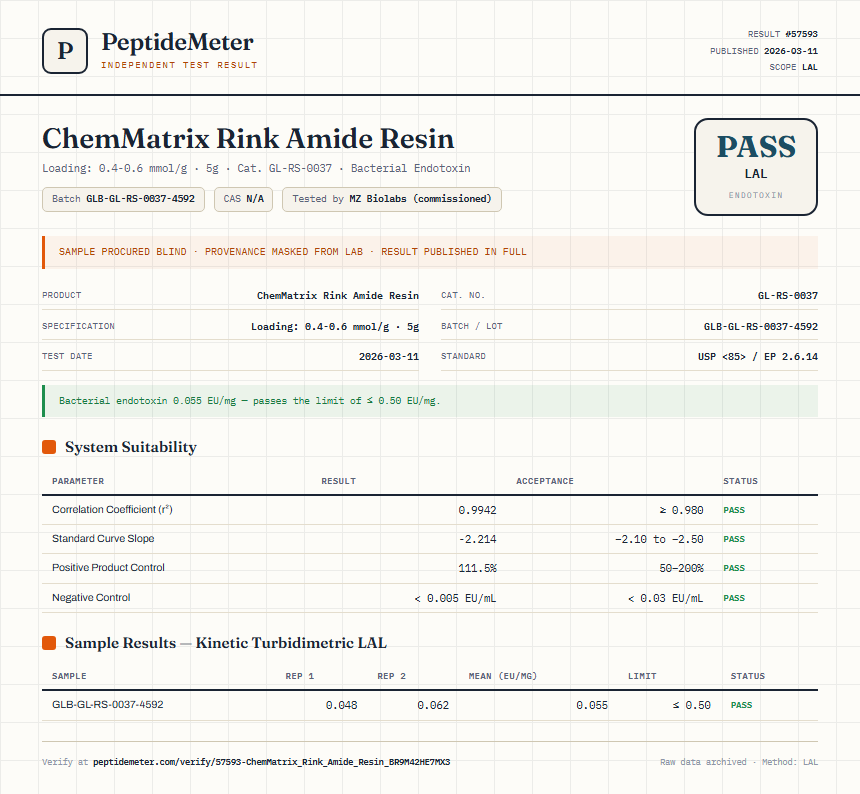Viewport: 860px width, 794px height.
Task: Click the sample limit ≤ 0.50
Action: tap(692, 705)
